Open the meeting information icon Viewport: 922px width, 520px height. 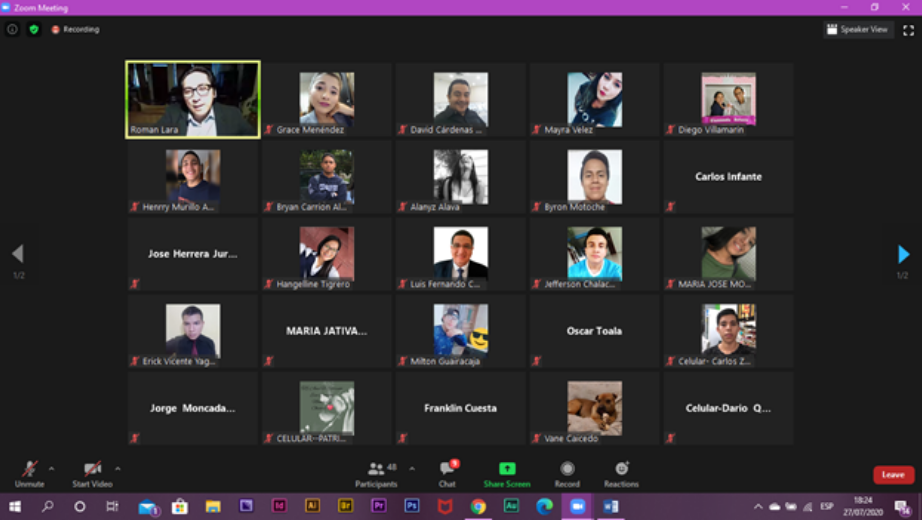click(12, 29)
